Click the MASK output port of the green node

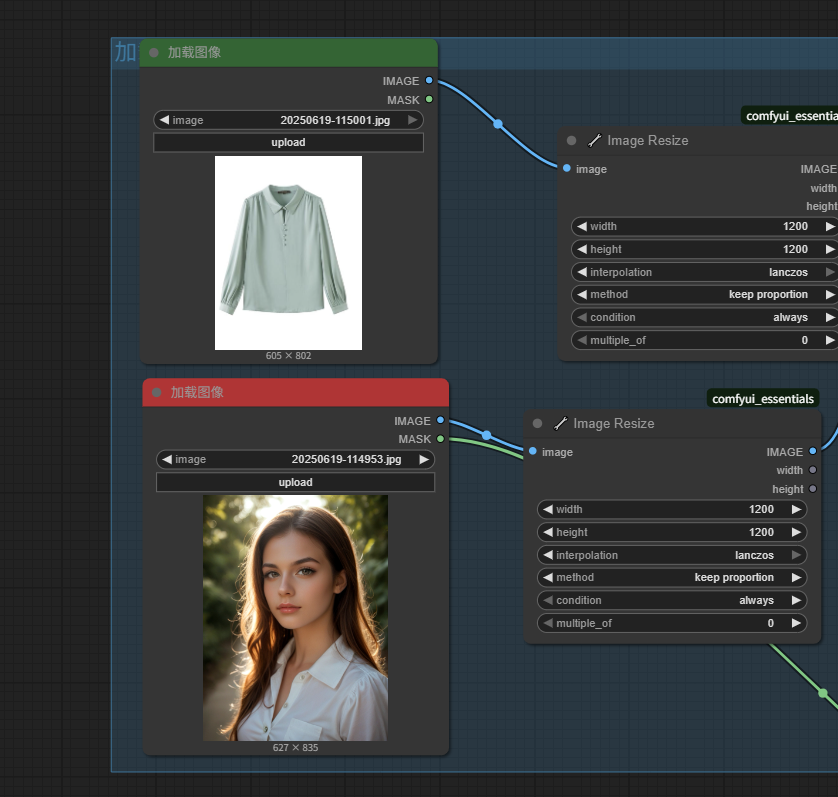click(x=429, y=99)
